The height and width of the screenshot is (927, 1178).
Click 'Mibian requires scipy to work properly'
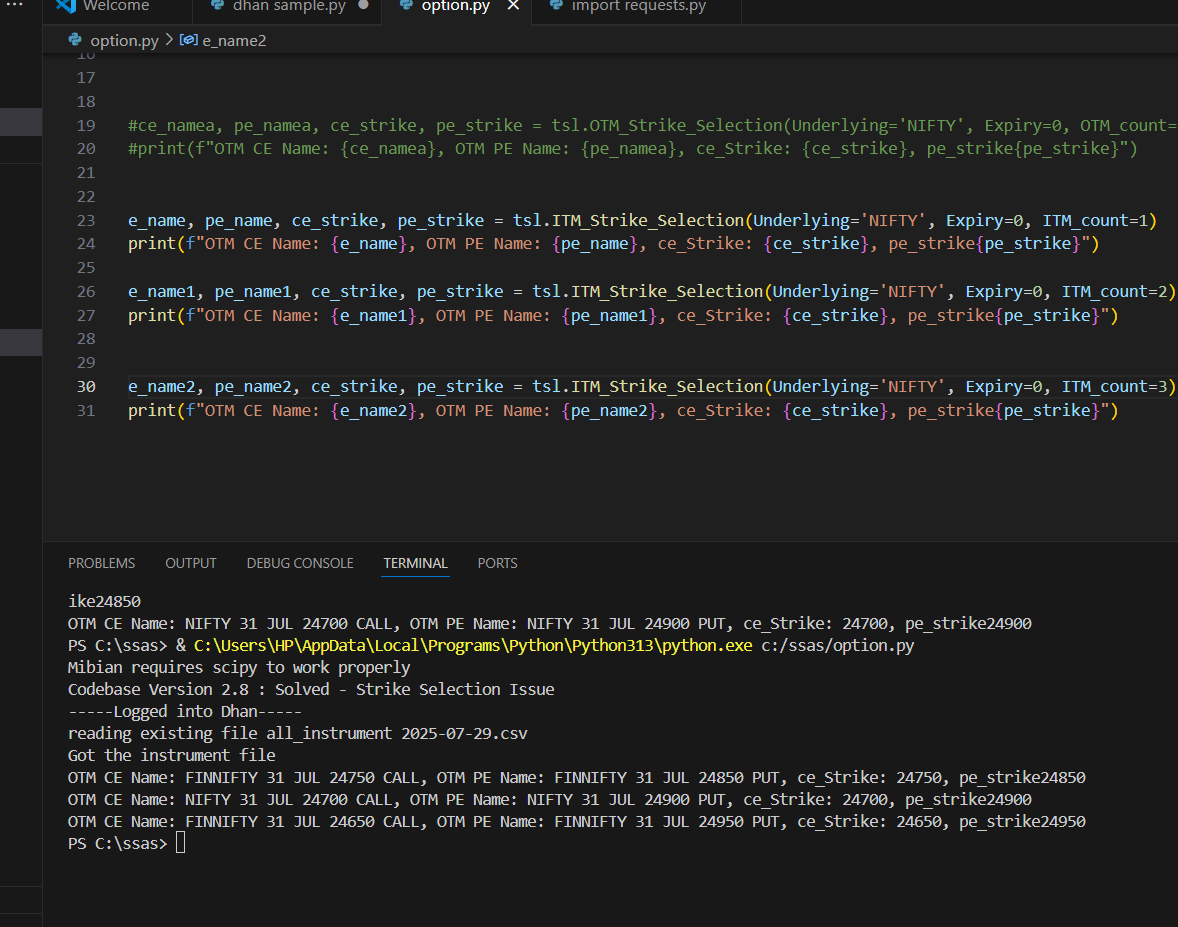point(239,668)
